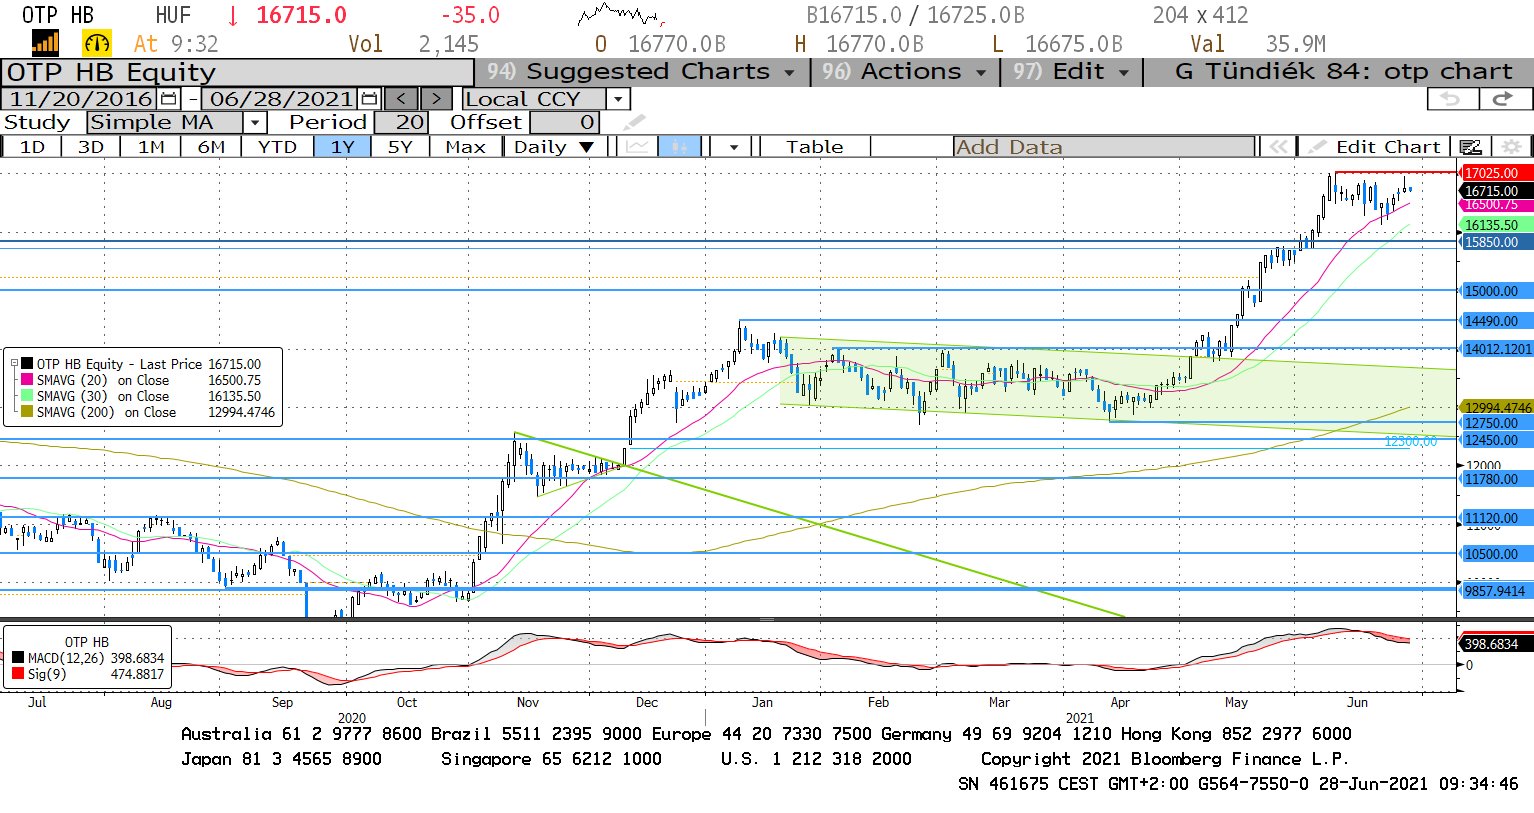Expand the Local CCY currency dropdown
The image size is (1534, 813).
618,99
